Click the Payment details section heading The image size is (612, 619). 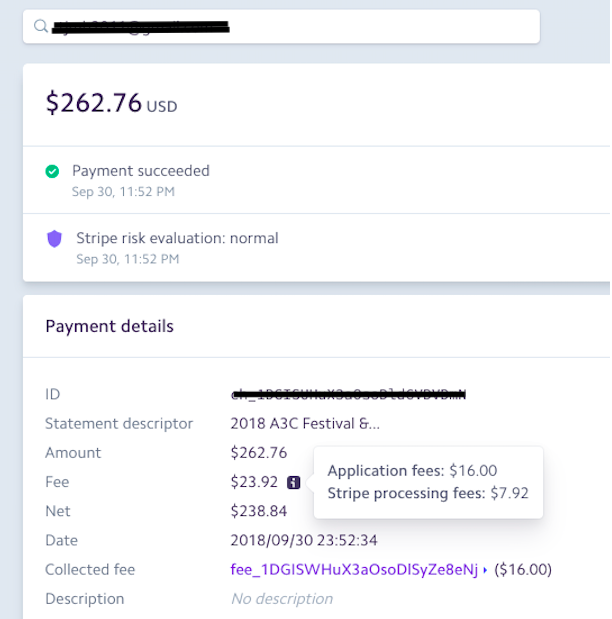[x=109, y=326]
